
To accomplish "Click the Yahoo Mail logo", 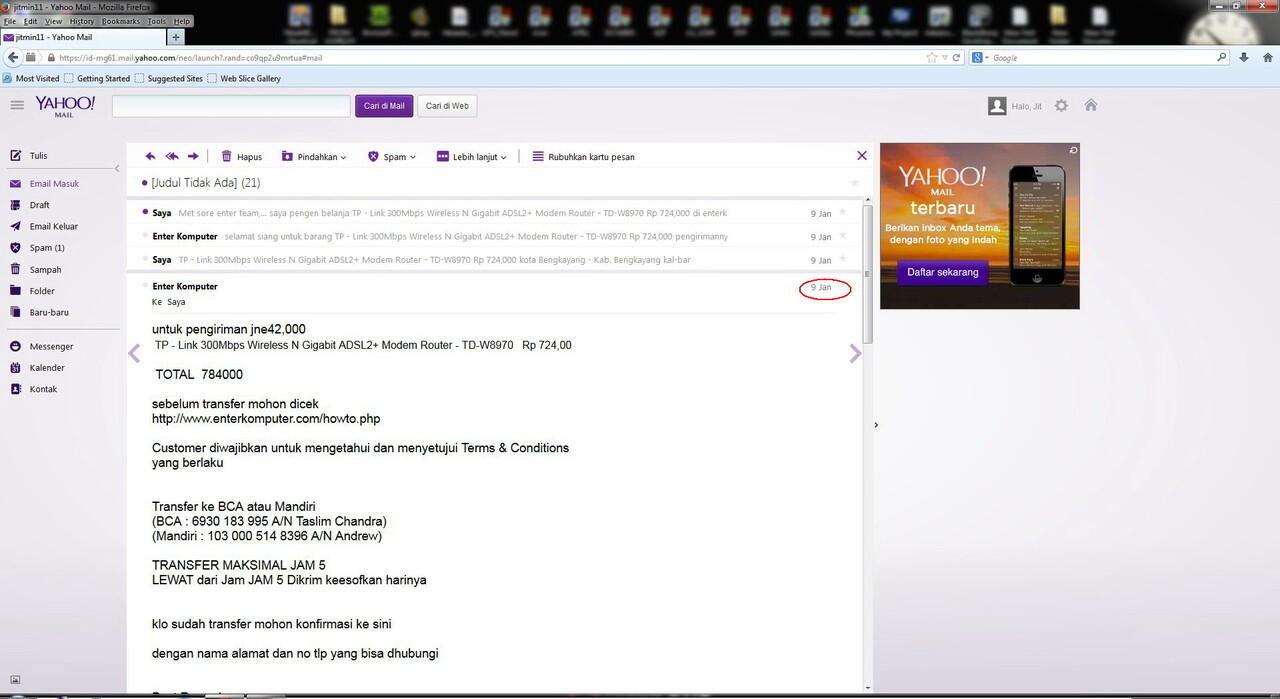I will [65, 106].
